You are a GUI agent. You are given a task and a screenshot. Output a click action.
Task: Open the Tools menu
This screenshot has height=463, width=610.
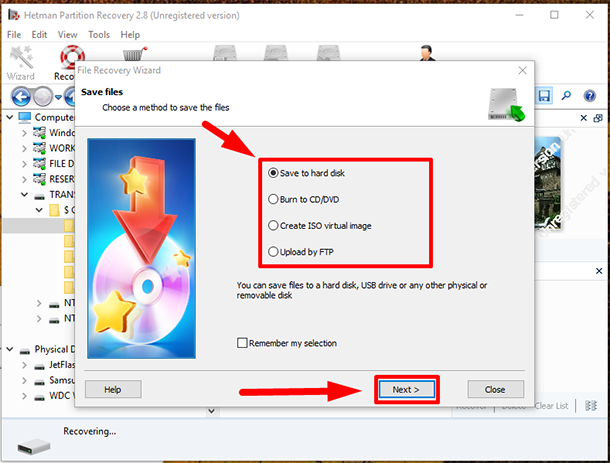99,35
